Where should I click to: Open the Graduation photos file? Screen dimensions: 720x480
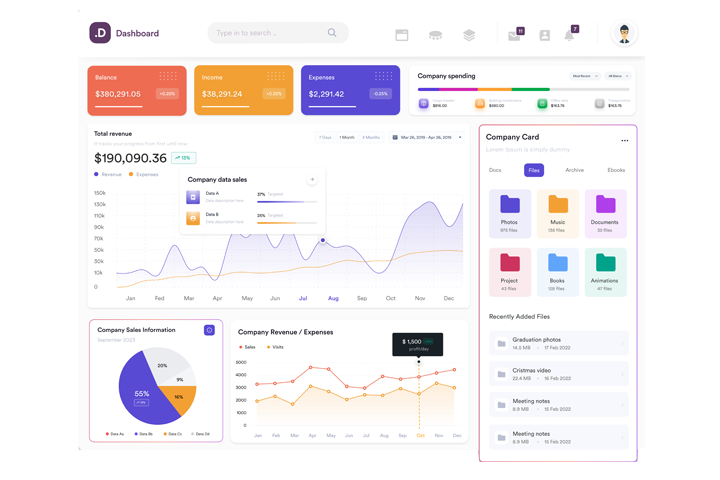(x=558, y=344)
